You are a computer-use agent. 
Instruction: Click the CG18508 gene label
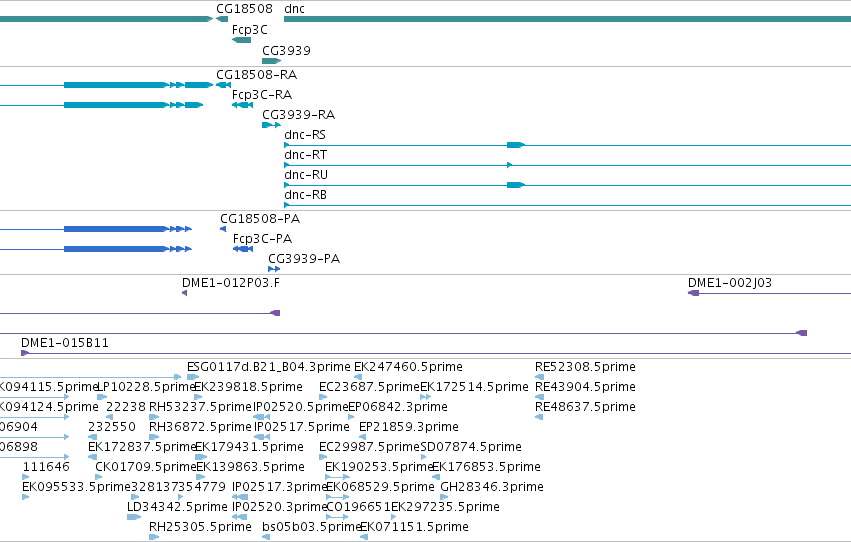point(244,9)
